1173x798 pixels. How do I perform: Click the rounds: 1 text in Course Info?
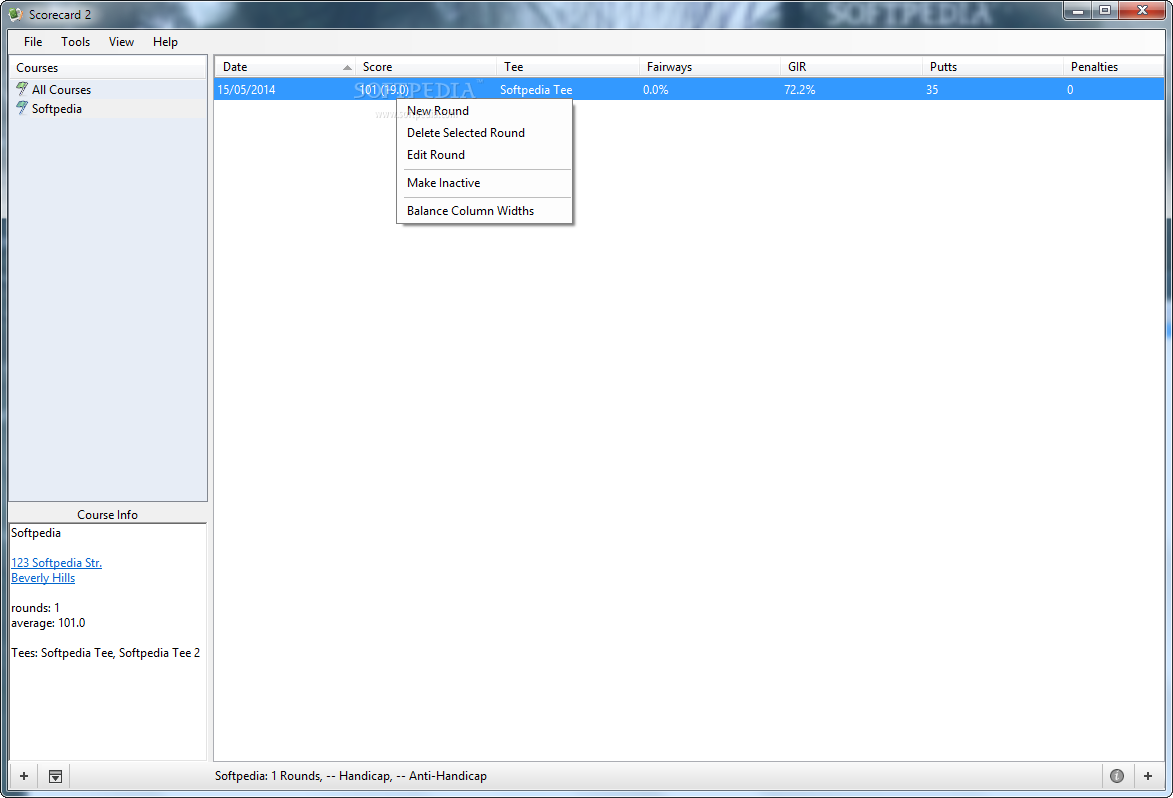(35, 607)
